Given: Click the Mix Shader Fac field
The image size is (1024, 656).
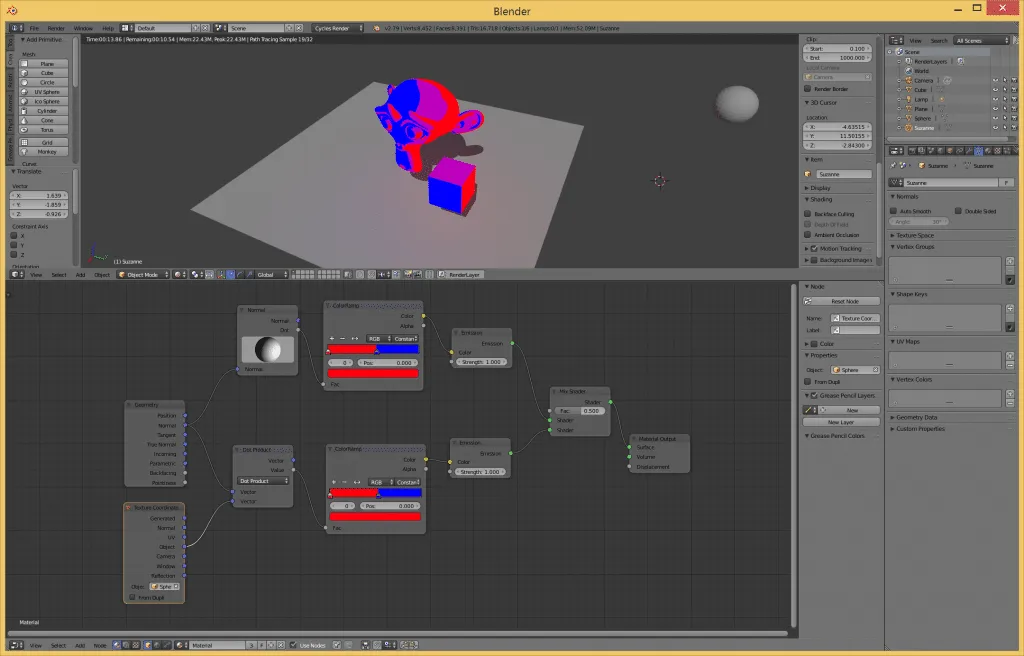Looking at the screenshot, I should [581, 411].
